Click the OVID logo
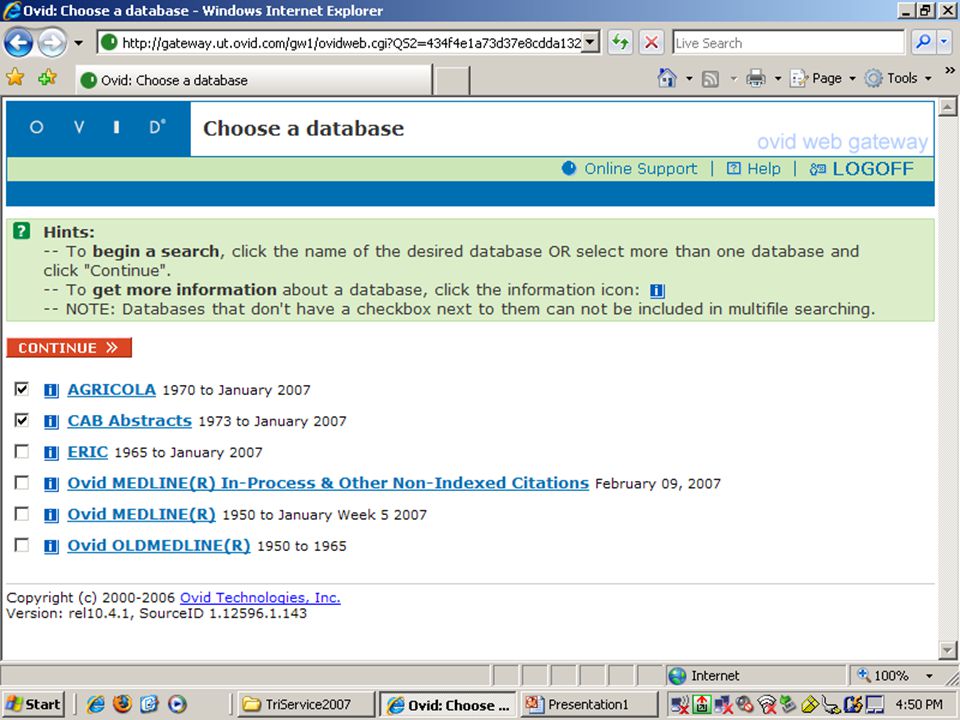The image size is (960, 720). [x=98, y=127]
